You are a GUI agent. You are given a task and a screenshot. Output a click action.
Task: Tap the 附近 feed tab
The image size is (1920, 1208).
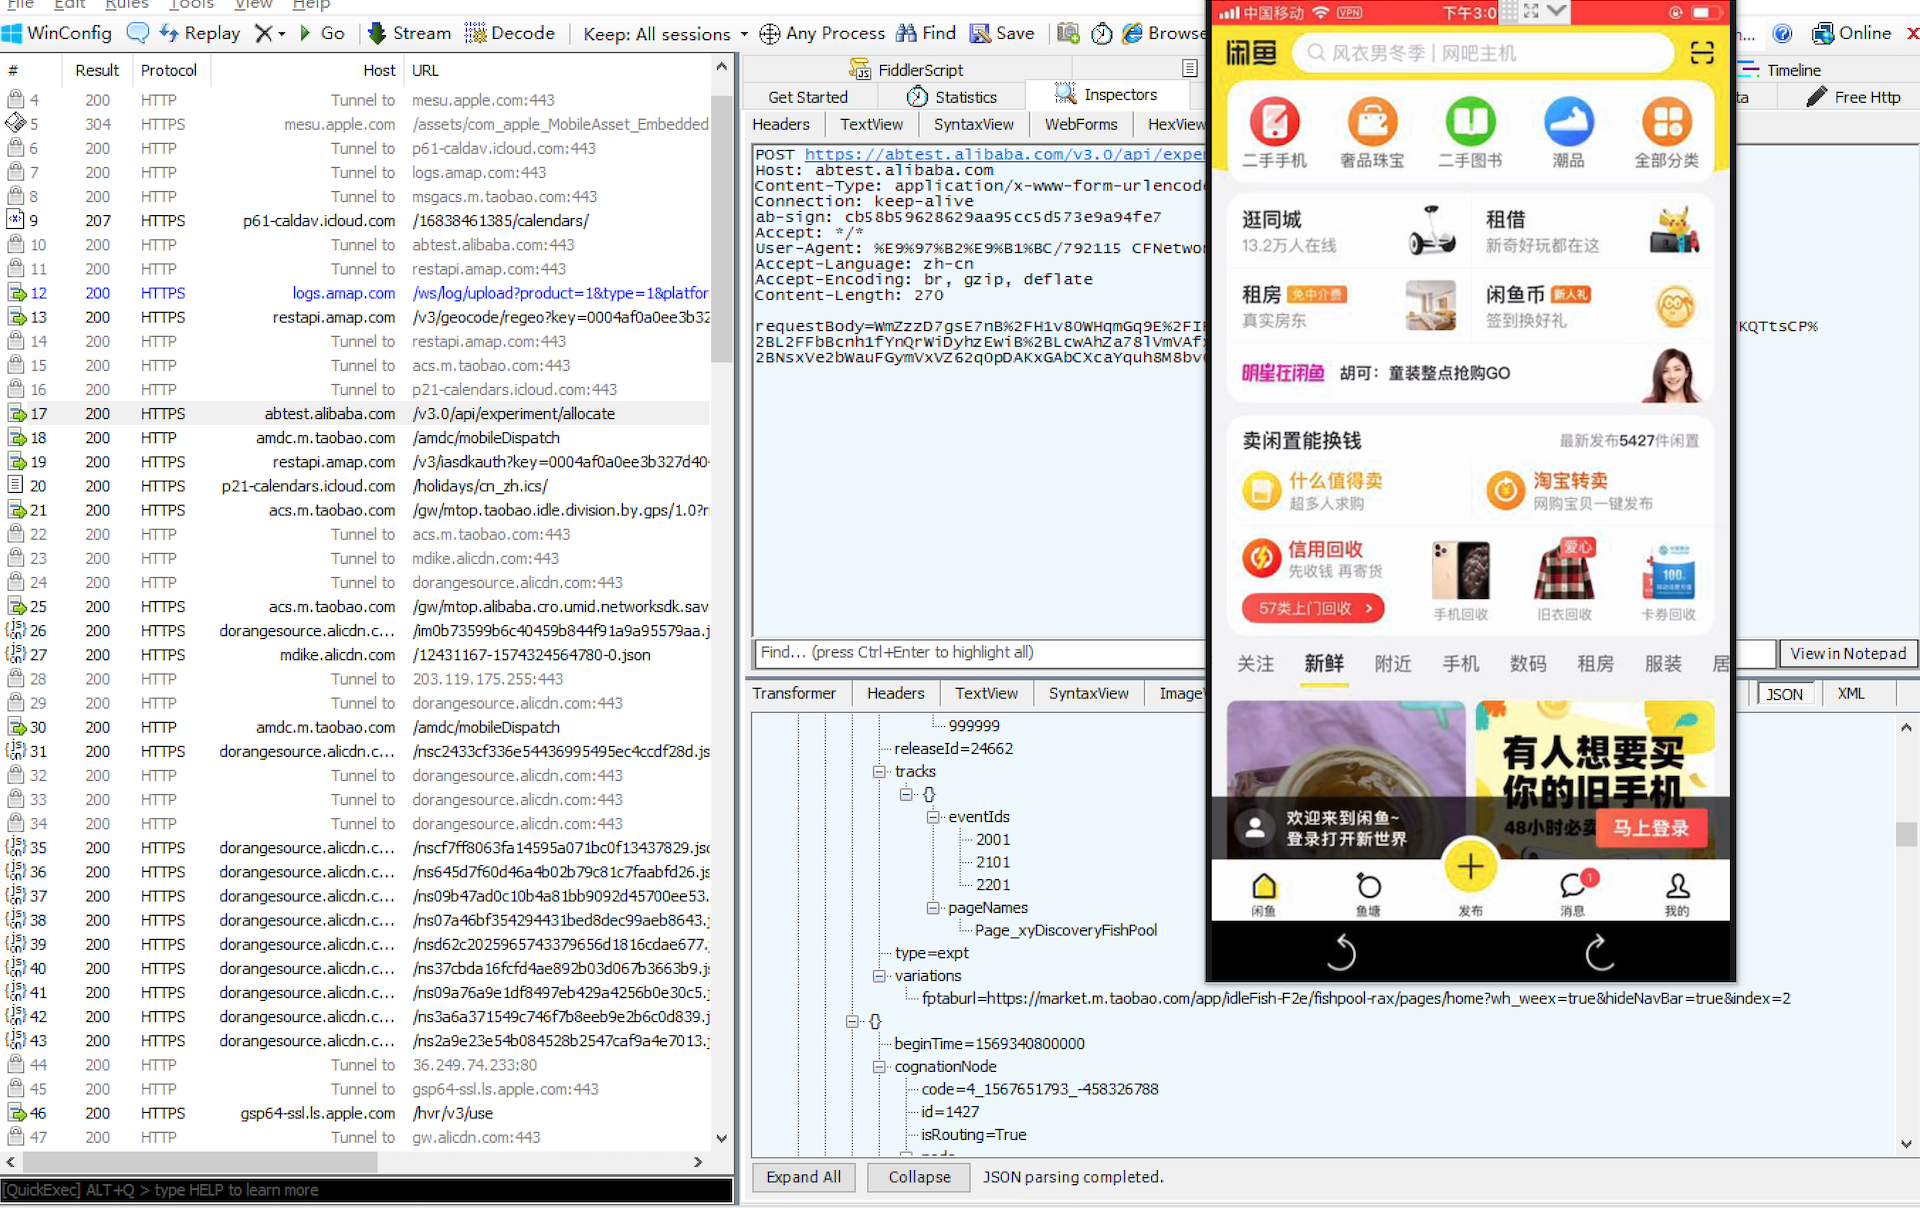1392,663
